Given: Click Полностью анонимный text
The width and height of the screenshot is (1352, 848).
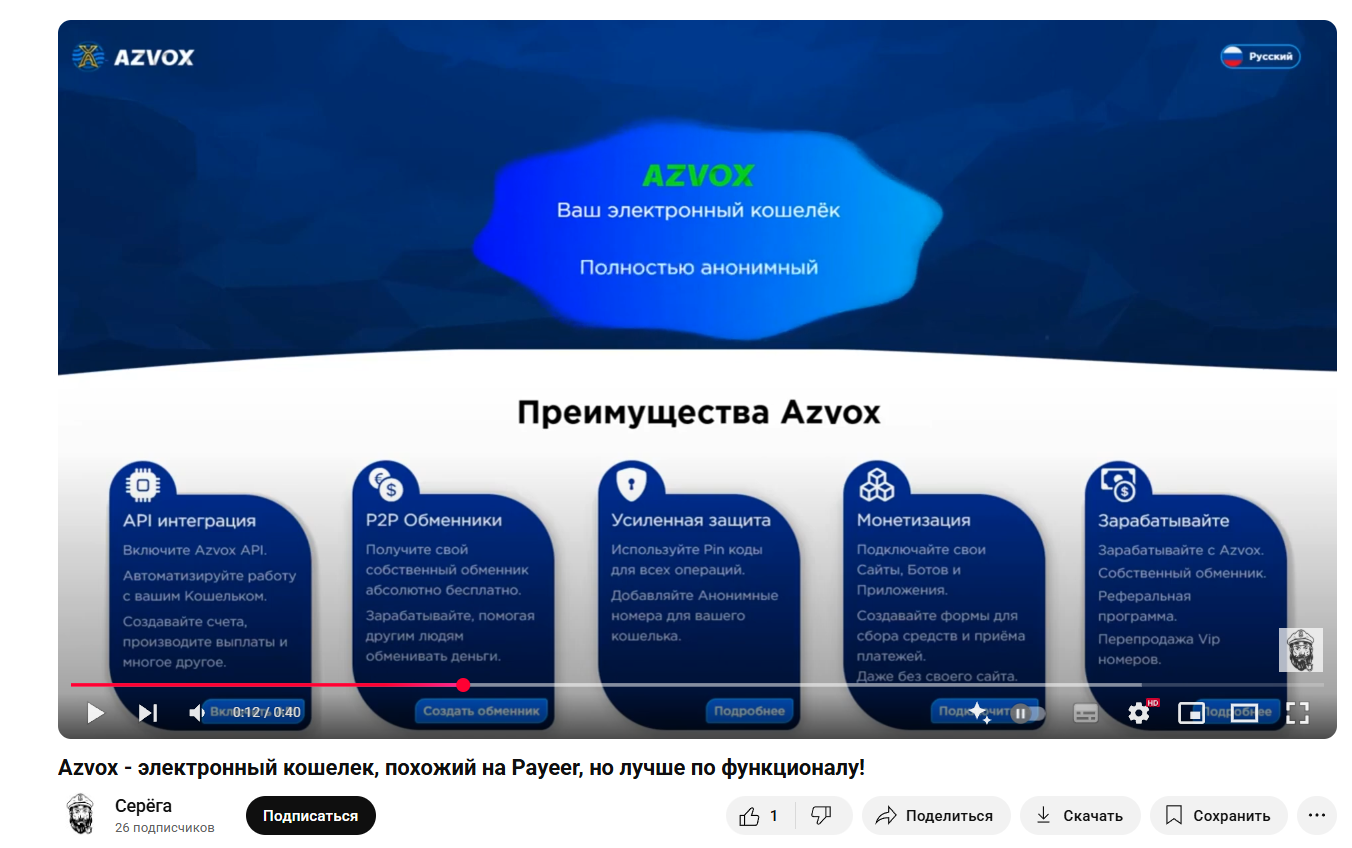Looking at the screenshot, I should coord(698,268).
